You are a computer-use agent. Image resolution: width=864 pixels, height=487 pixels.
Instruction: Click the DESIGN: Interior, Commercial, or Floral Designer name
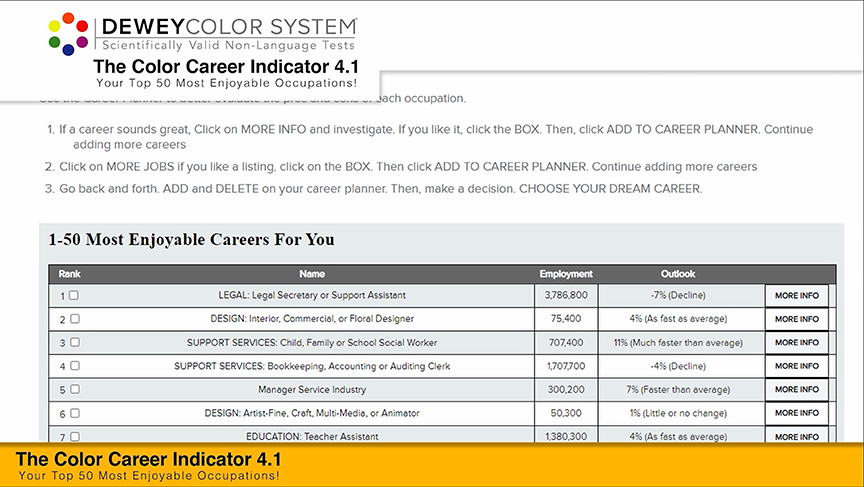(x=312, y=318)
